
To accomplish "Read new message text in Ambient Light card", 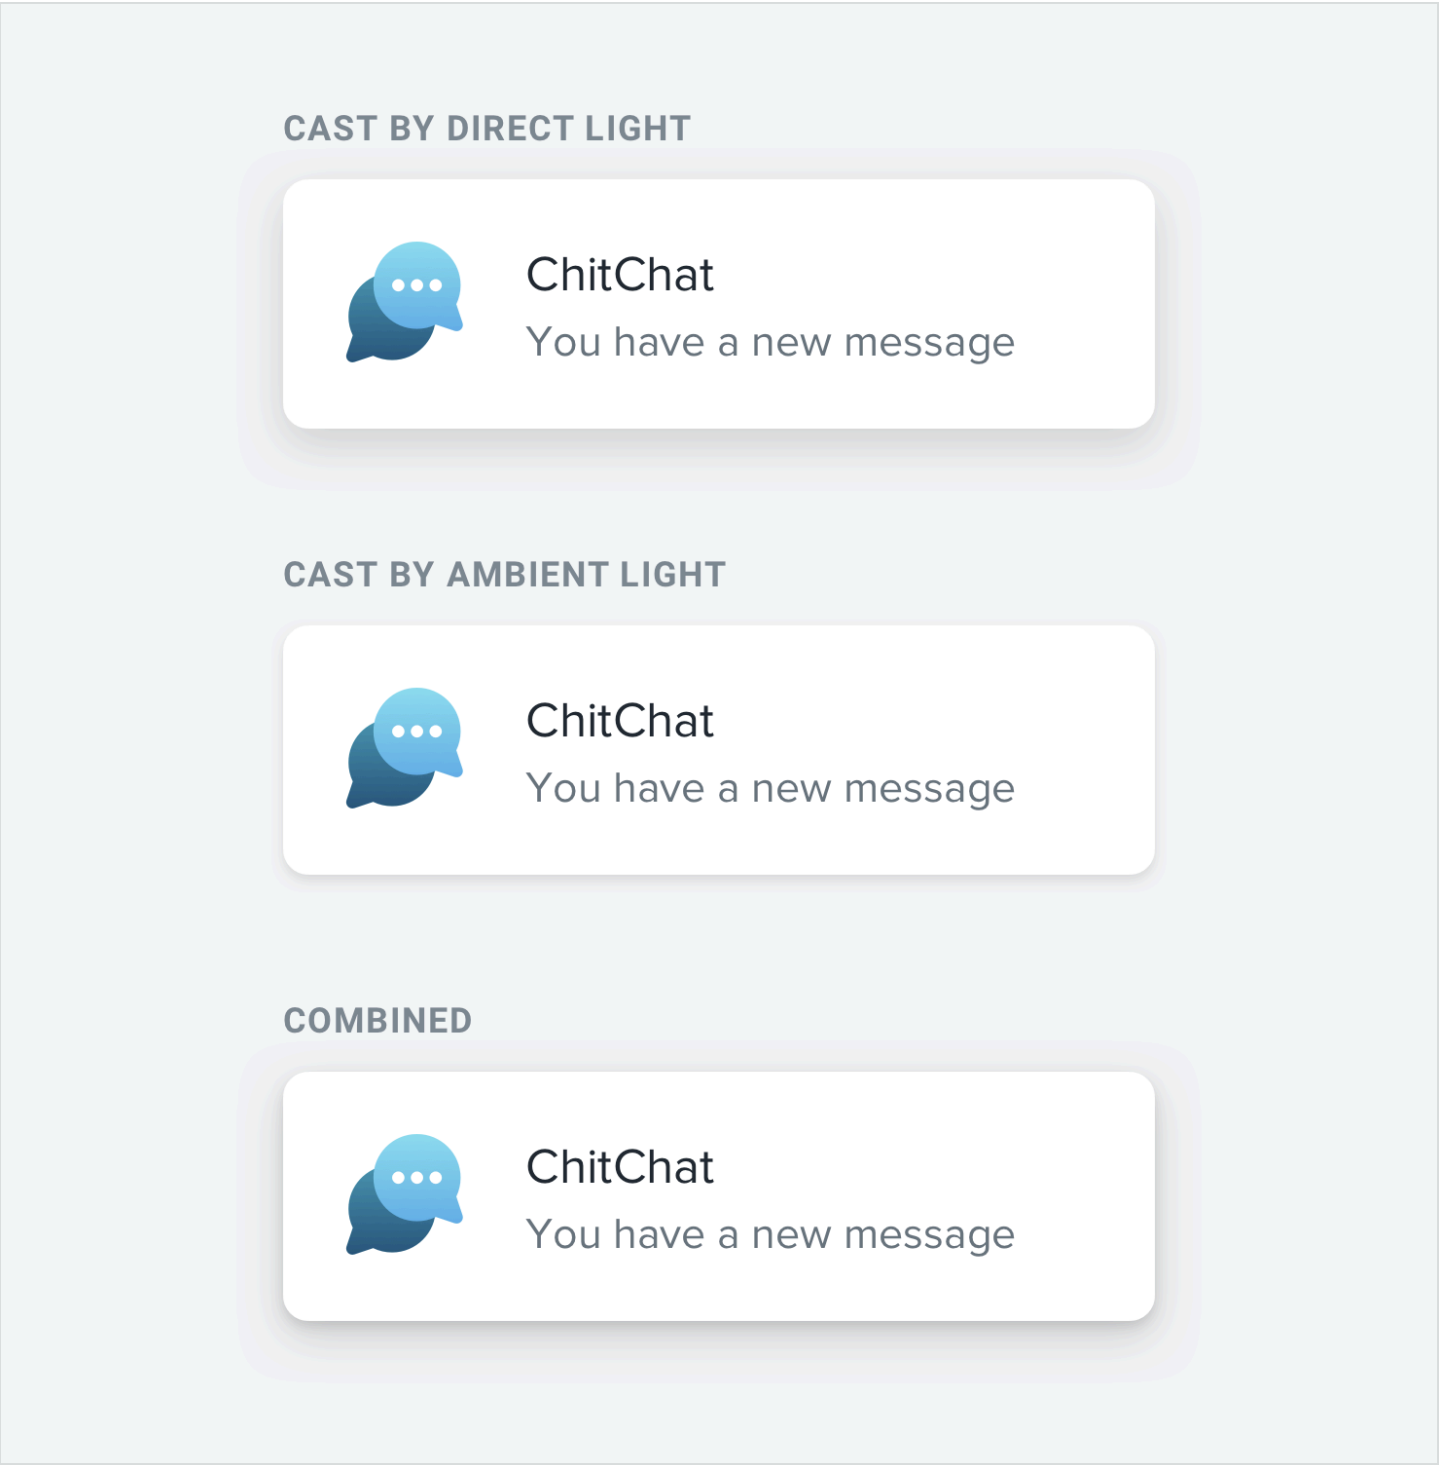I will pos(770,789).
